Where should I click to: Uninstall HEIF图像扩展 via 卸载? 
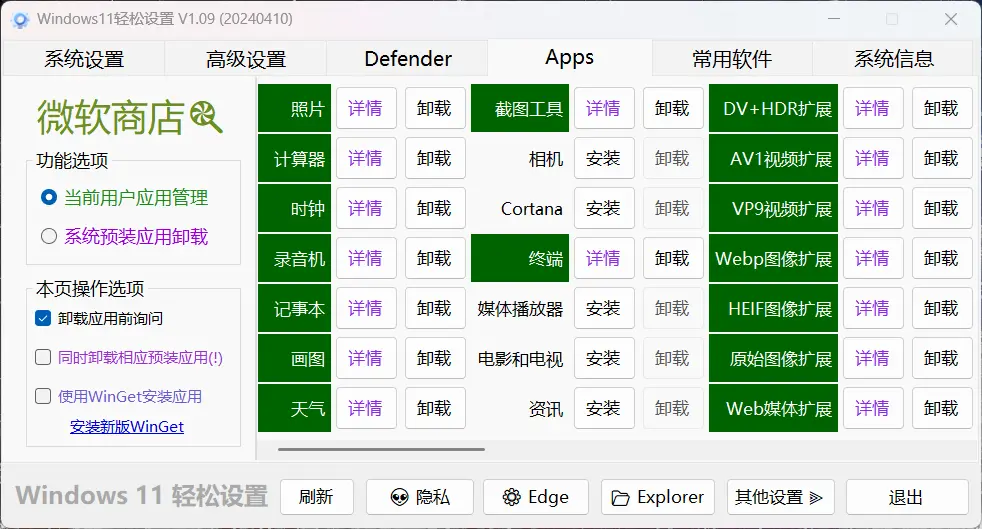coord(942,309)
